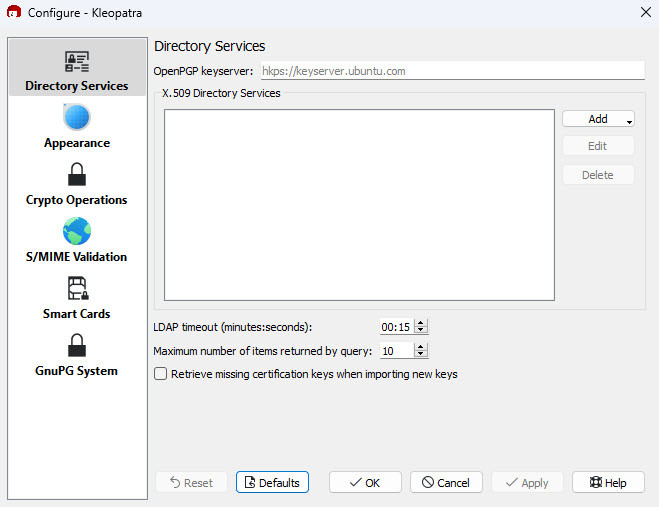
Task: Click the Help lifebuoy button
Action: click(x=608, y=482)
